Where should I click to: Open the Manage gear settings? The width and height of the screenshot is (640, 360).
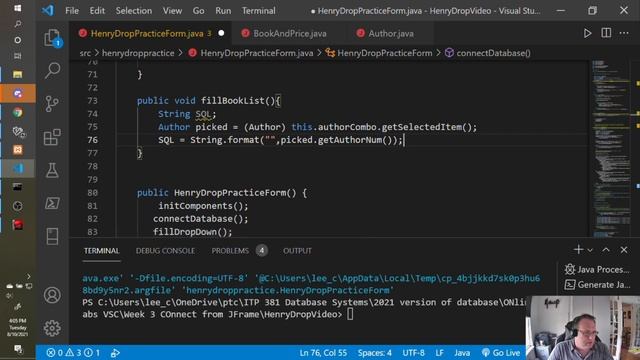click(52, 328)
